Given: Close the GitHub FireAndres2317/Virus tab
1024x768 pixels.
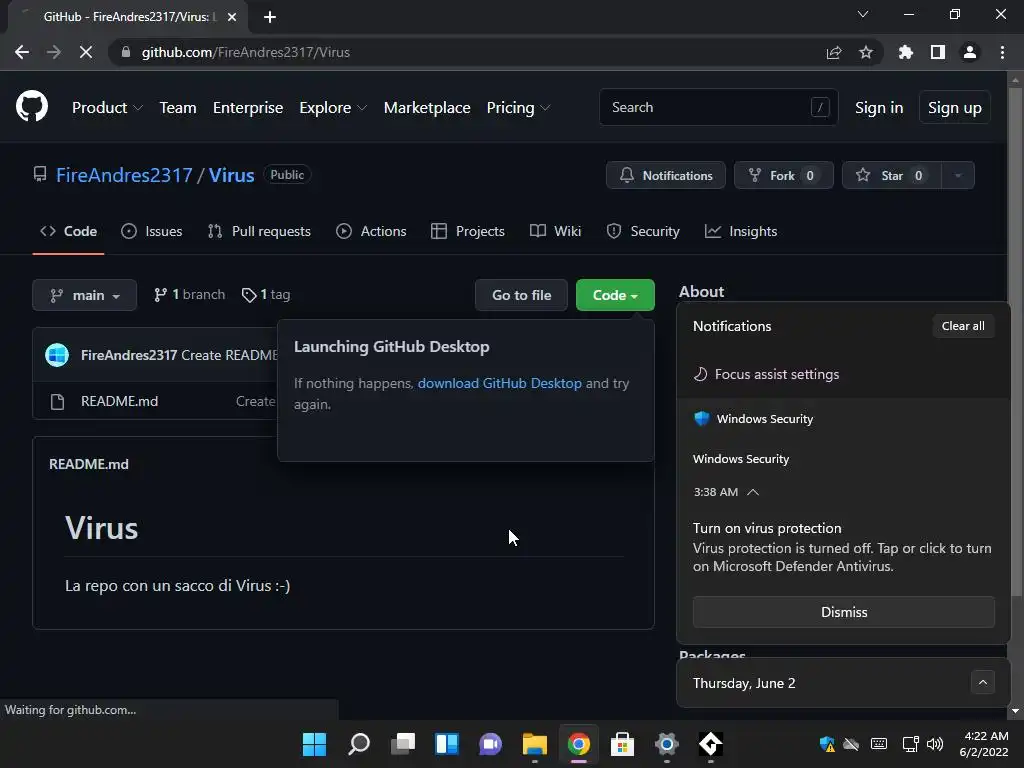Looking at the screenshot, I should 232,17.
